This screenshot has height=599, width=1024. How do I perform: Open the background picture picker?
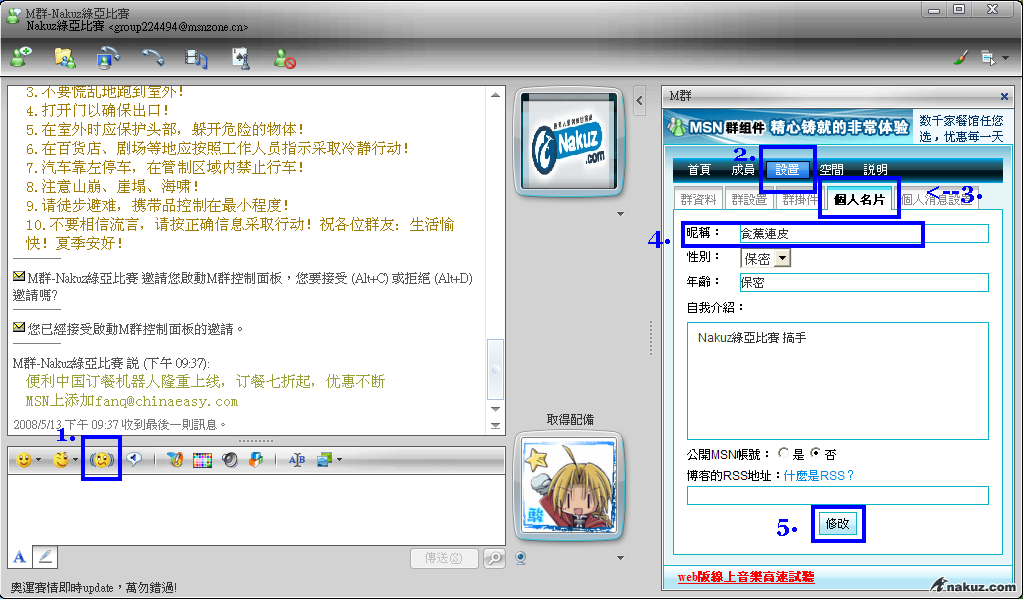point(325,460)
